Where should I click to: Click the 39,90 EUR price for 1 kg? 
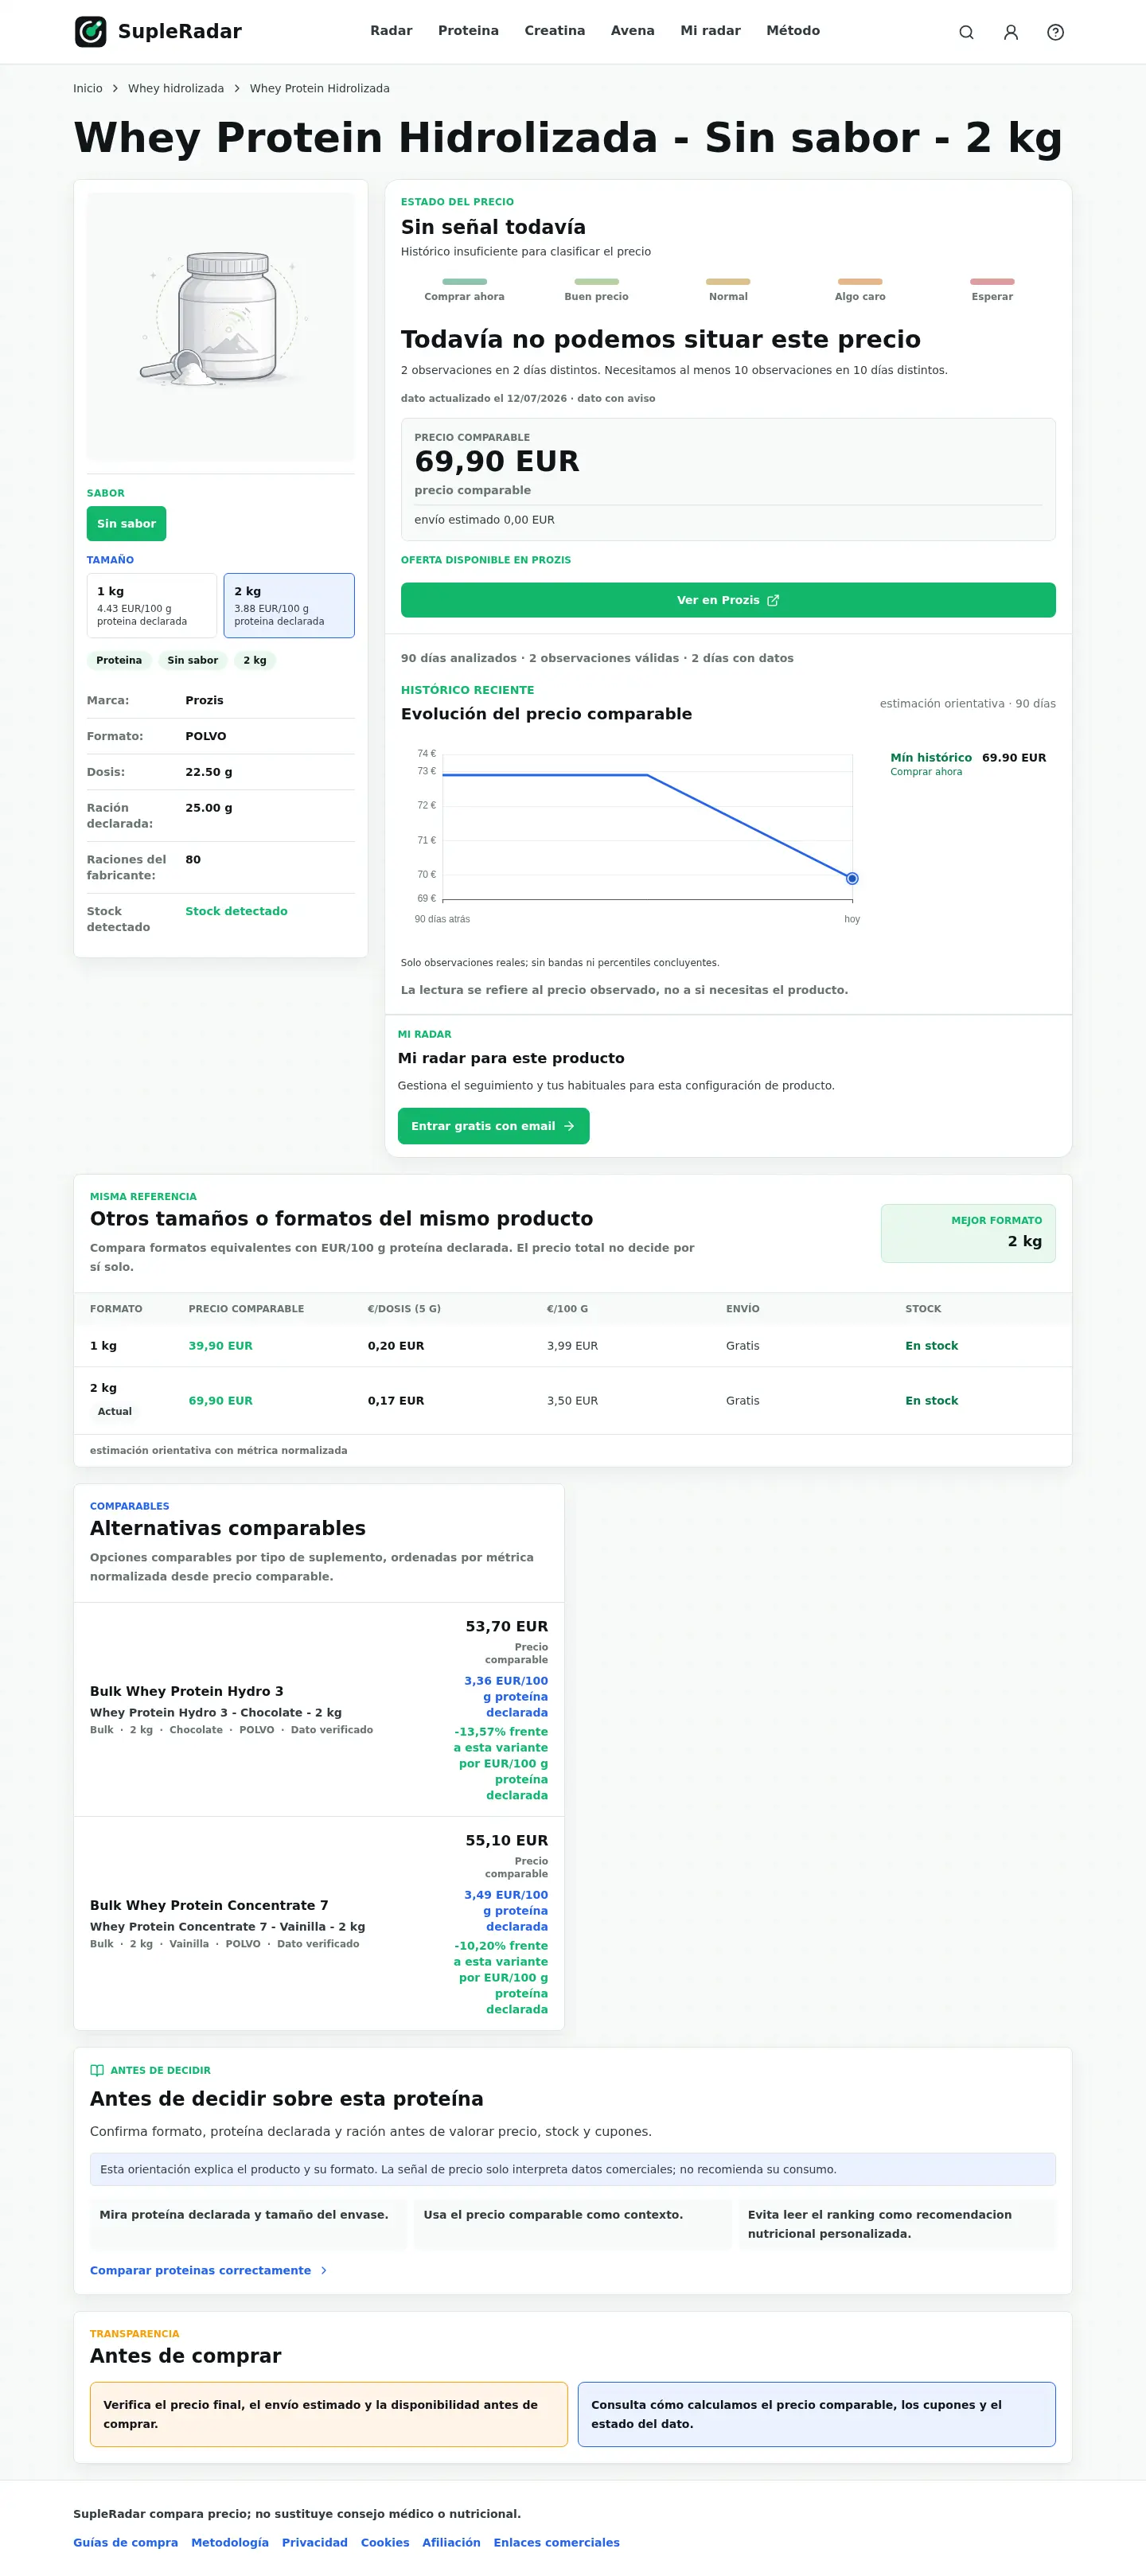click(x=221, y=1346)
